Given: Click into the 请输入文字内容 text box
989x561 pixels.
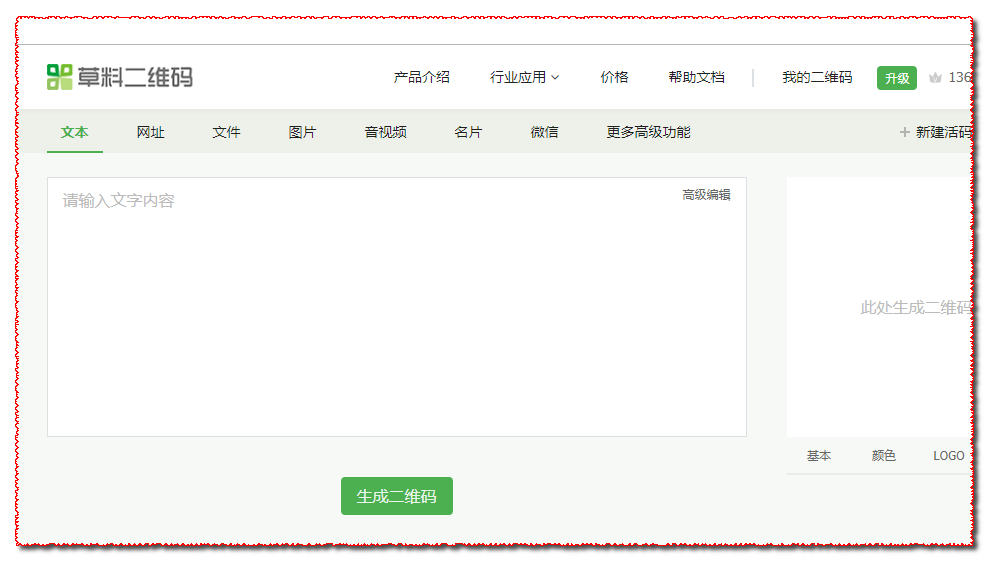Looking at the screenshot, I should 396,310.
